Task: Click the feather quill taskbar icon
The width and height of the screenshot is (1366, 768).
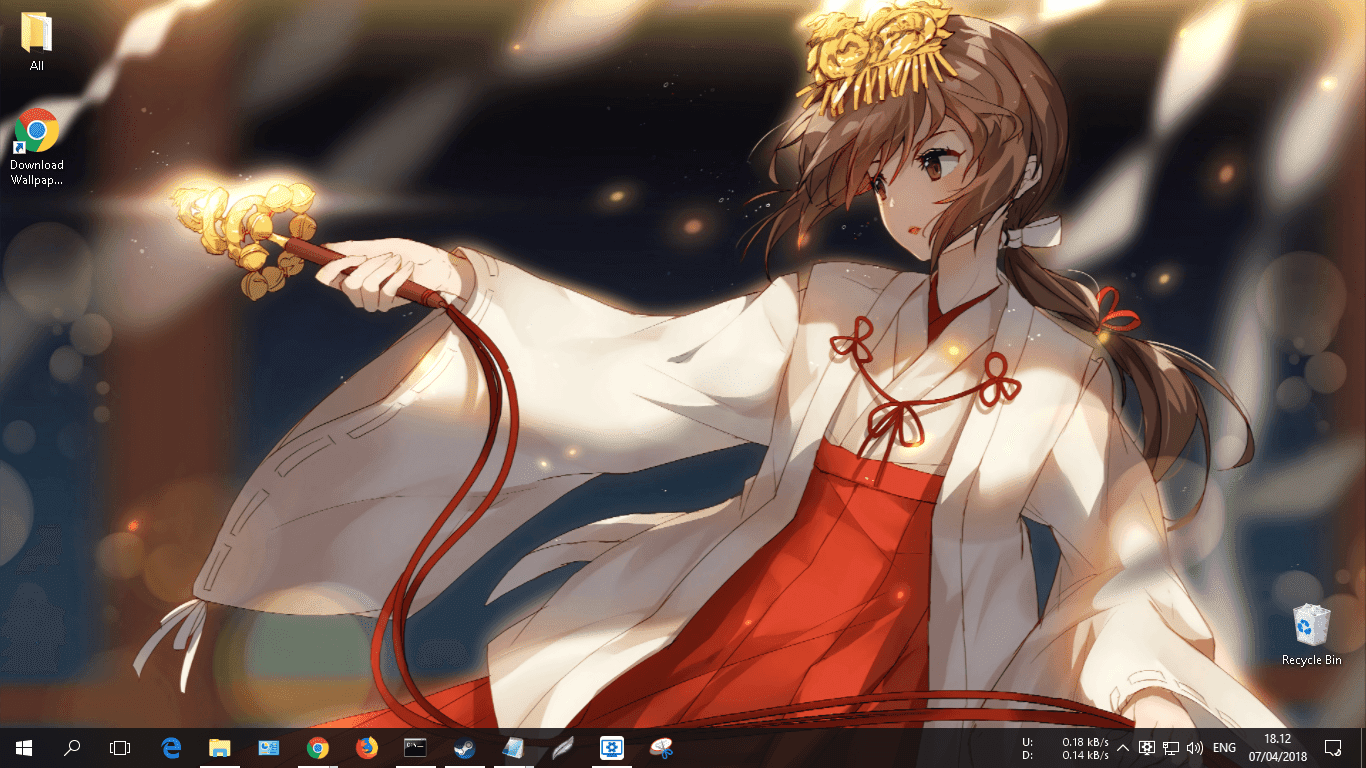Action: click(563, 747)
